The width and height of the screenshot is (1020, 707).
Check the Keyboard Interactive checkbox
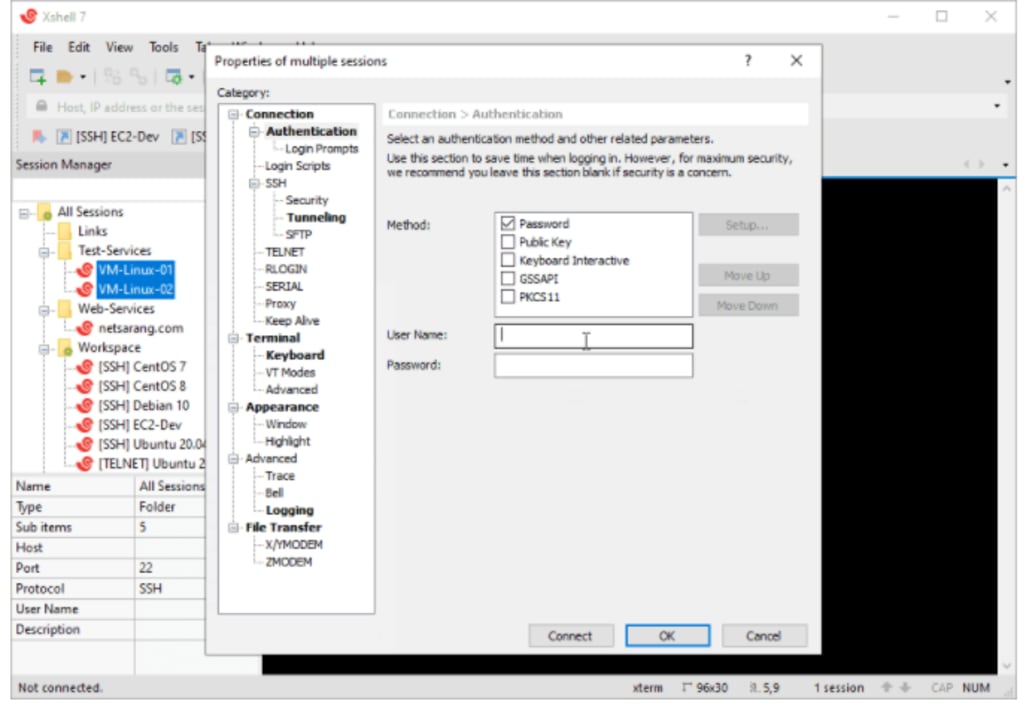508,260
